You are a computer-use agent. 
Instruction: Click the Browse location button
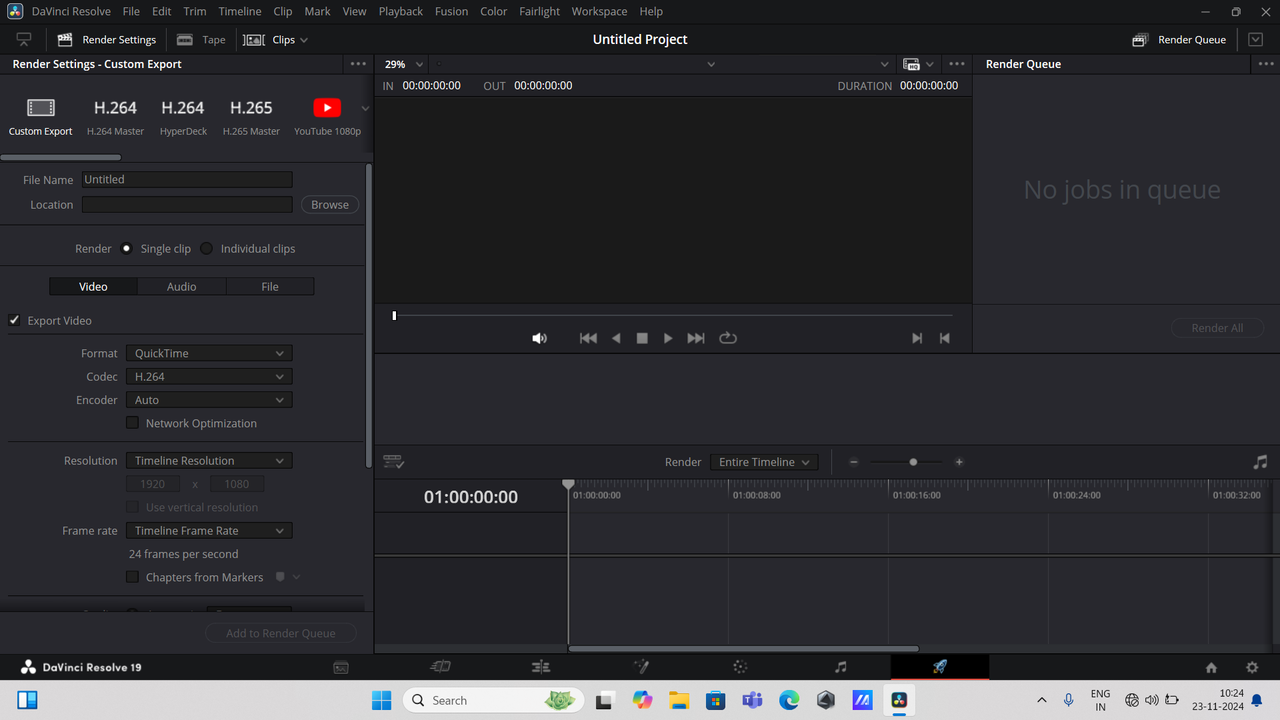pyautogui.click(x=330, y=204)
